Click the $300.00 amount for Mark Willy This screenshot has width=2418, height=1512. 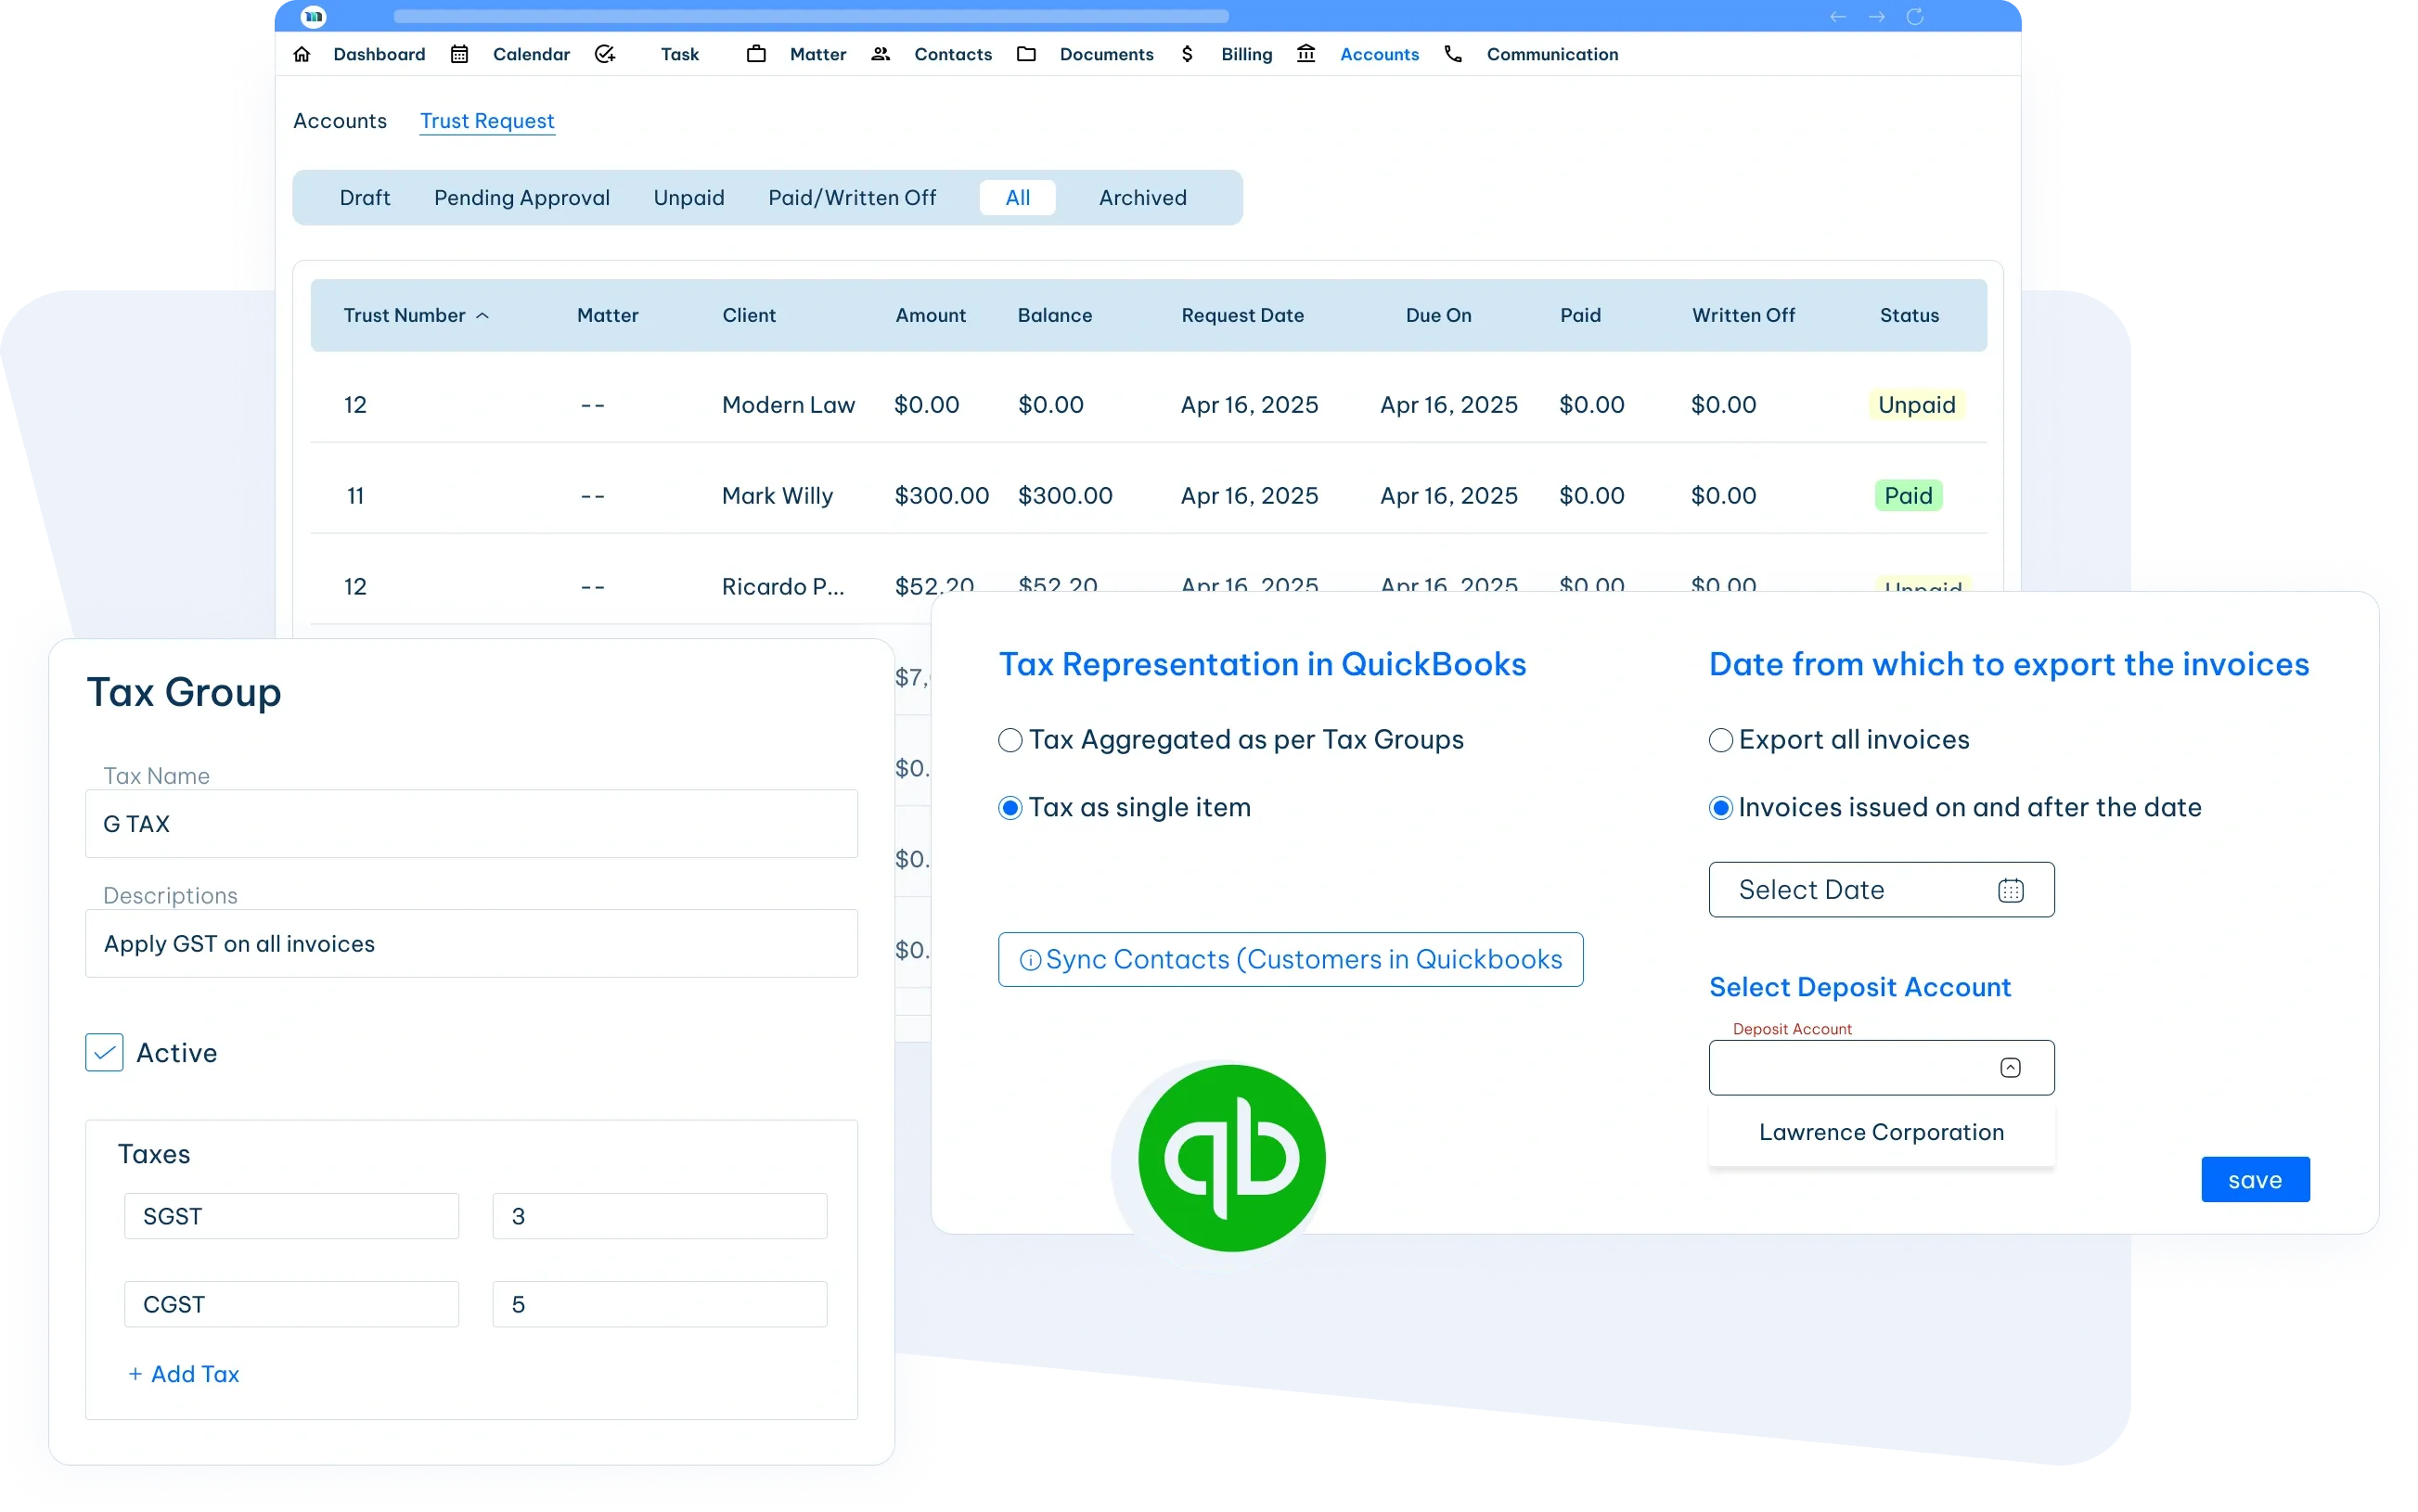coord(941,496)
